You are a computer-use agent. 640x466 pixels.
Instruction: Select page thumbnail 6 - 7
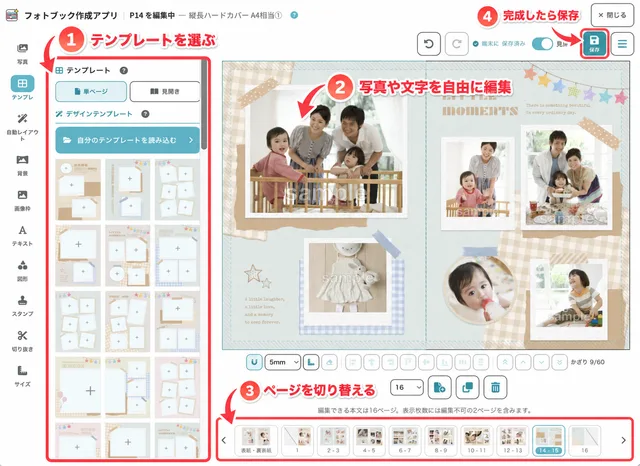(x=405, y=440)
